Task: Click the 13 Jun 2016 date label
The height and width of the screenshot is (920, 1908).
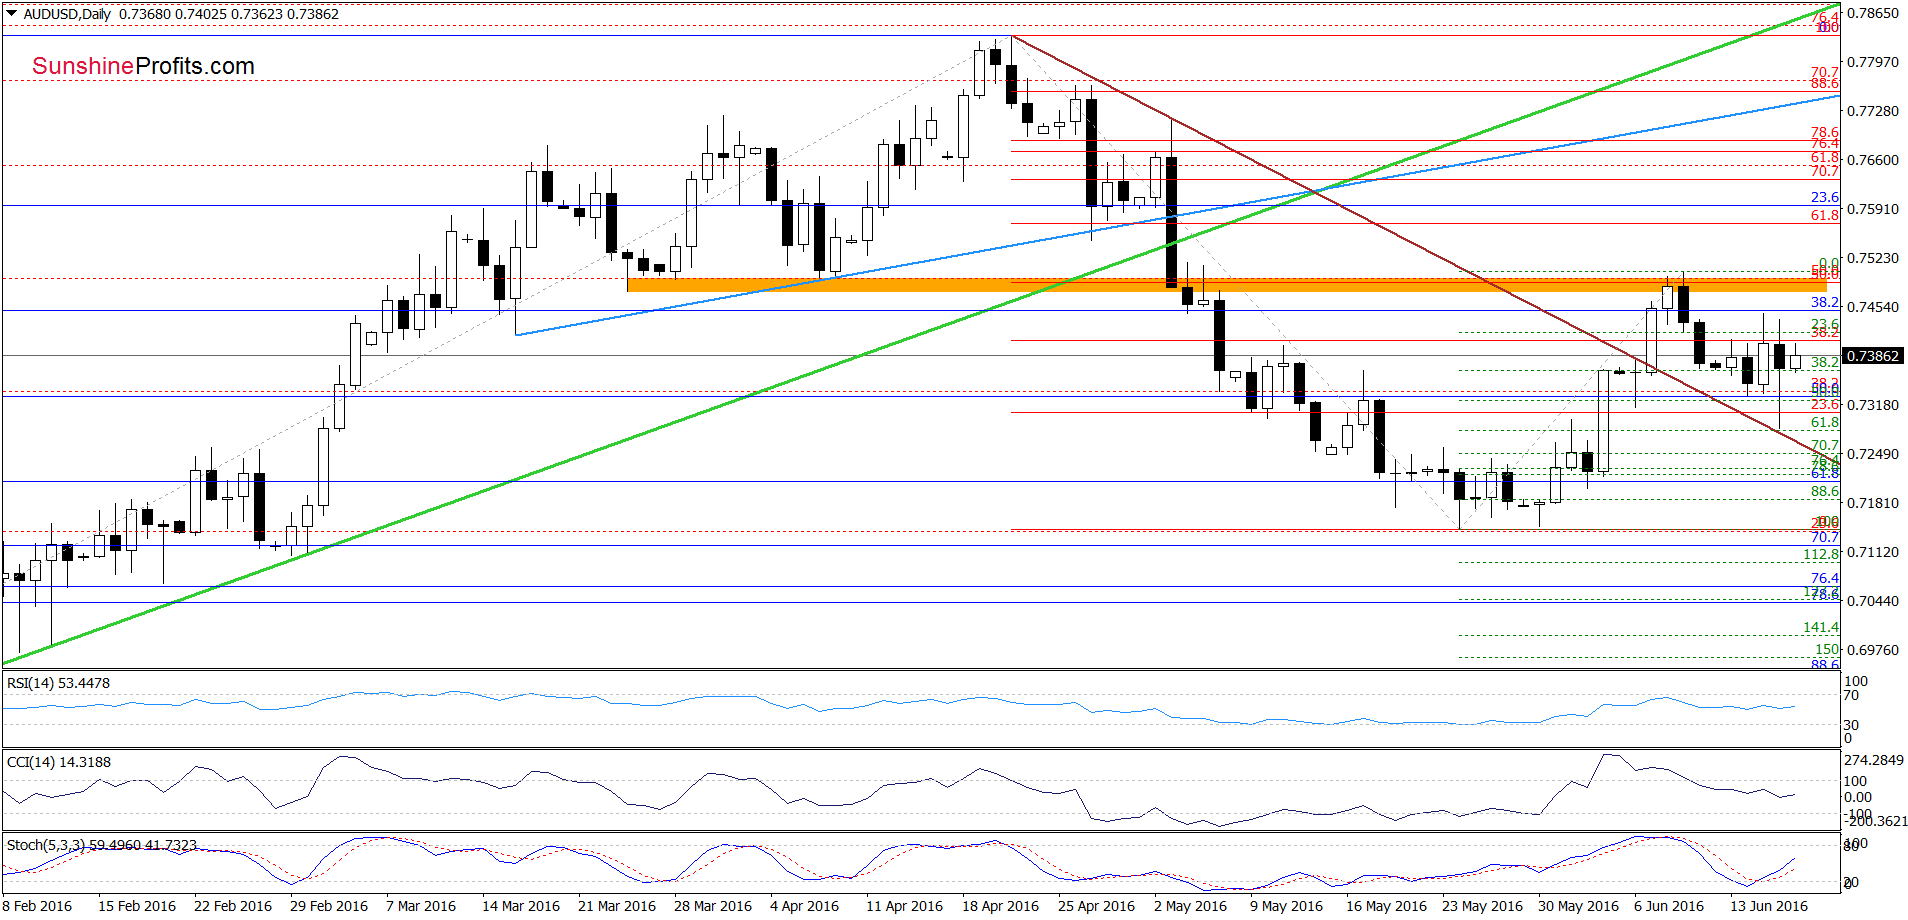Action: [x=1769, y=906]
